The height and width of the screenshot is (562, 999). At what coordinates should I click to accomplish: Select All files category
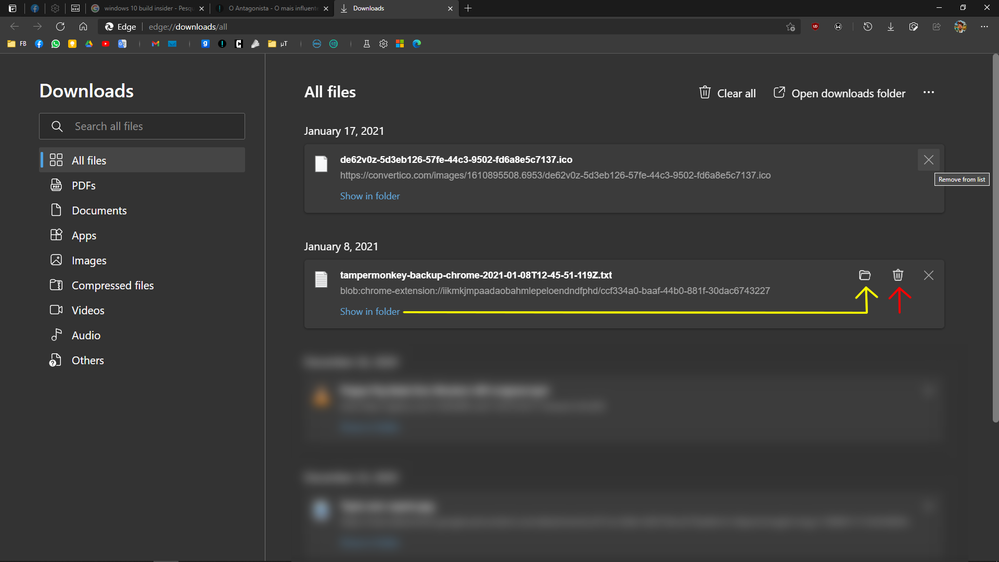(141, 160)
